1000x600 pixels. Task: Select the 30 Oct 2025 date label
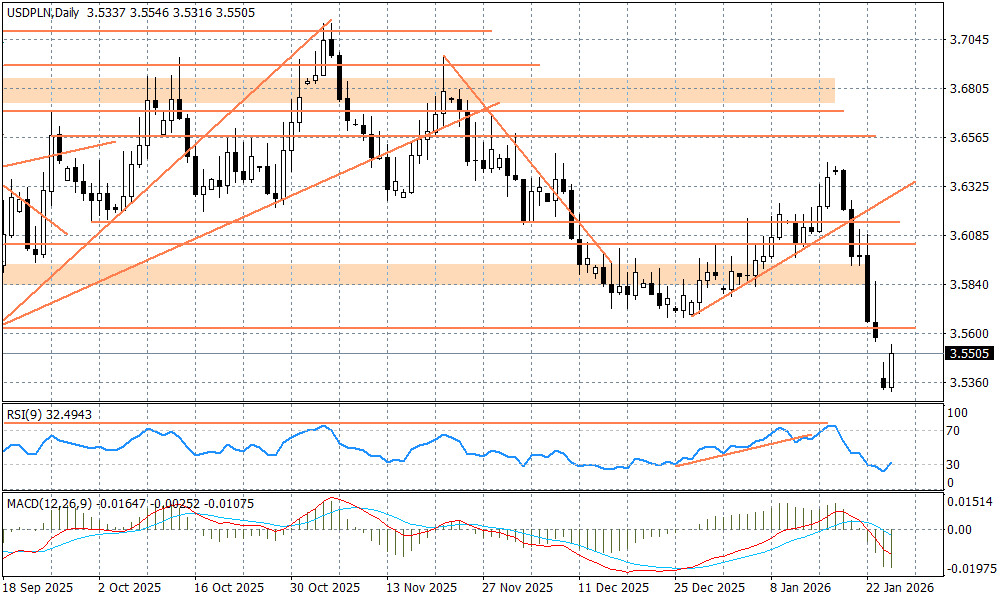coord(331,588)
